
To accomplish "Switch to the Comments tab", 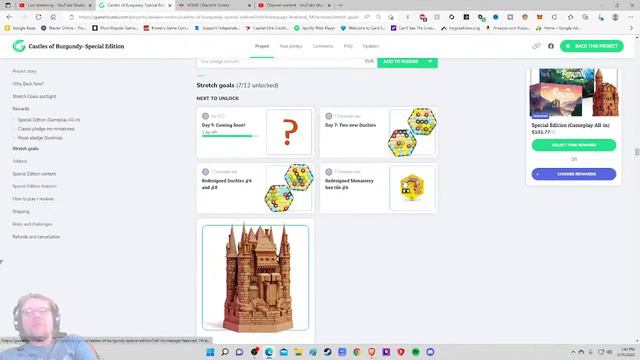I will tap(323, 46).
